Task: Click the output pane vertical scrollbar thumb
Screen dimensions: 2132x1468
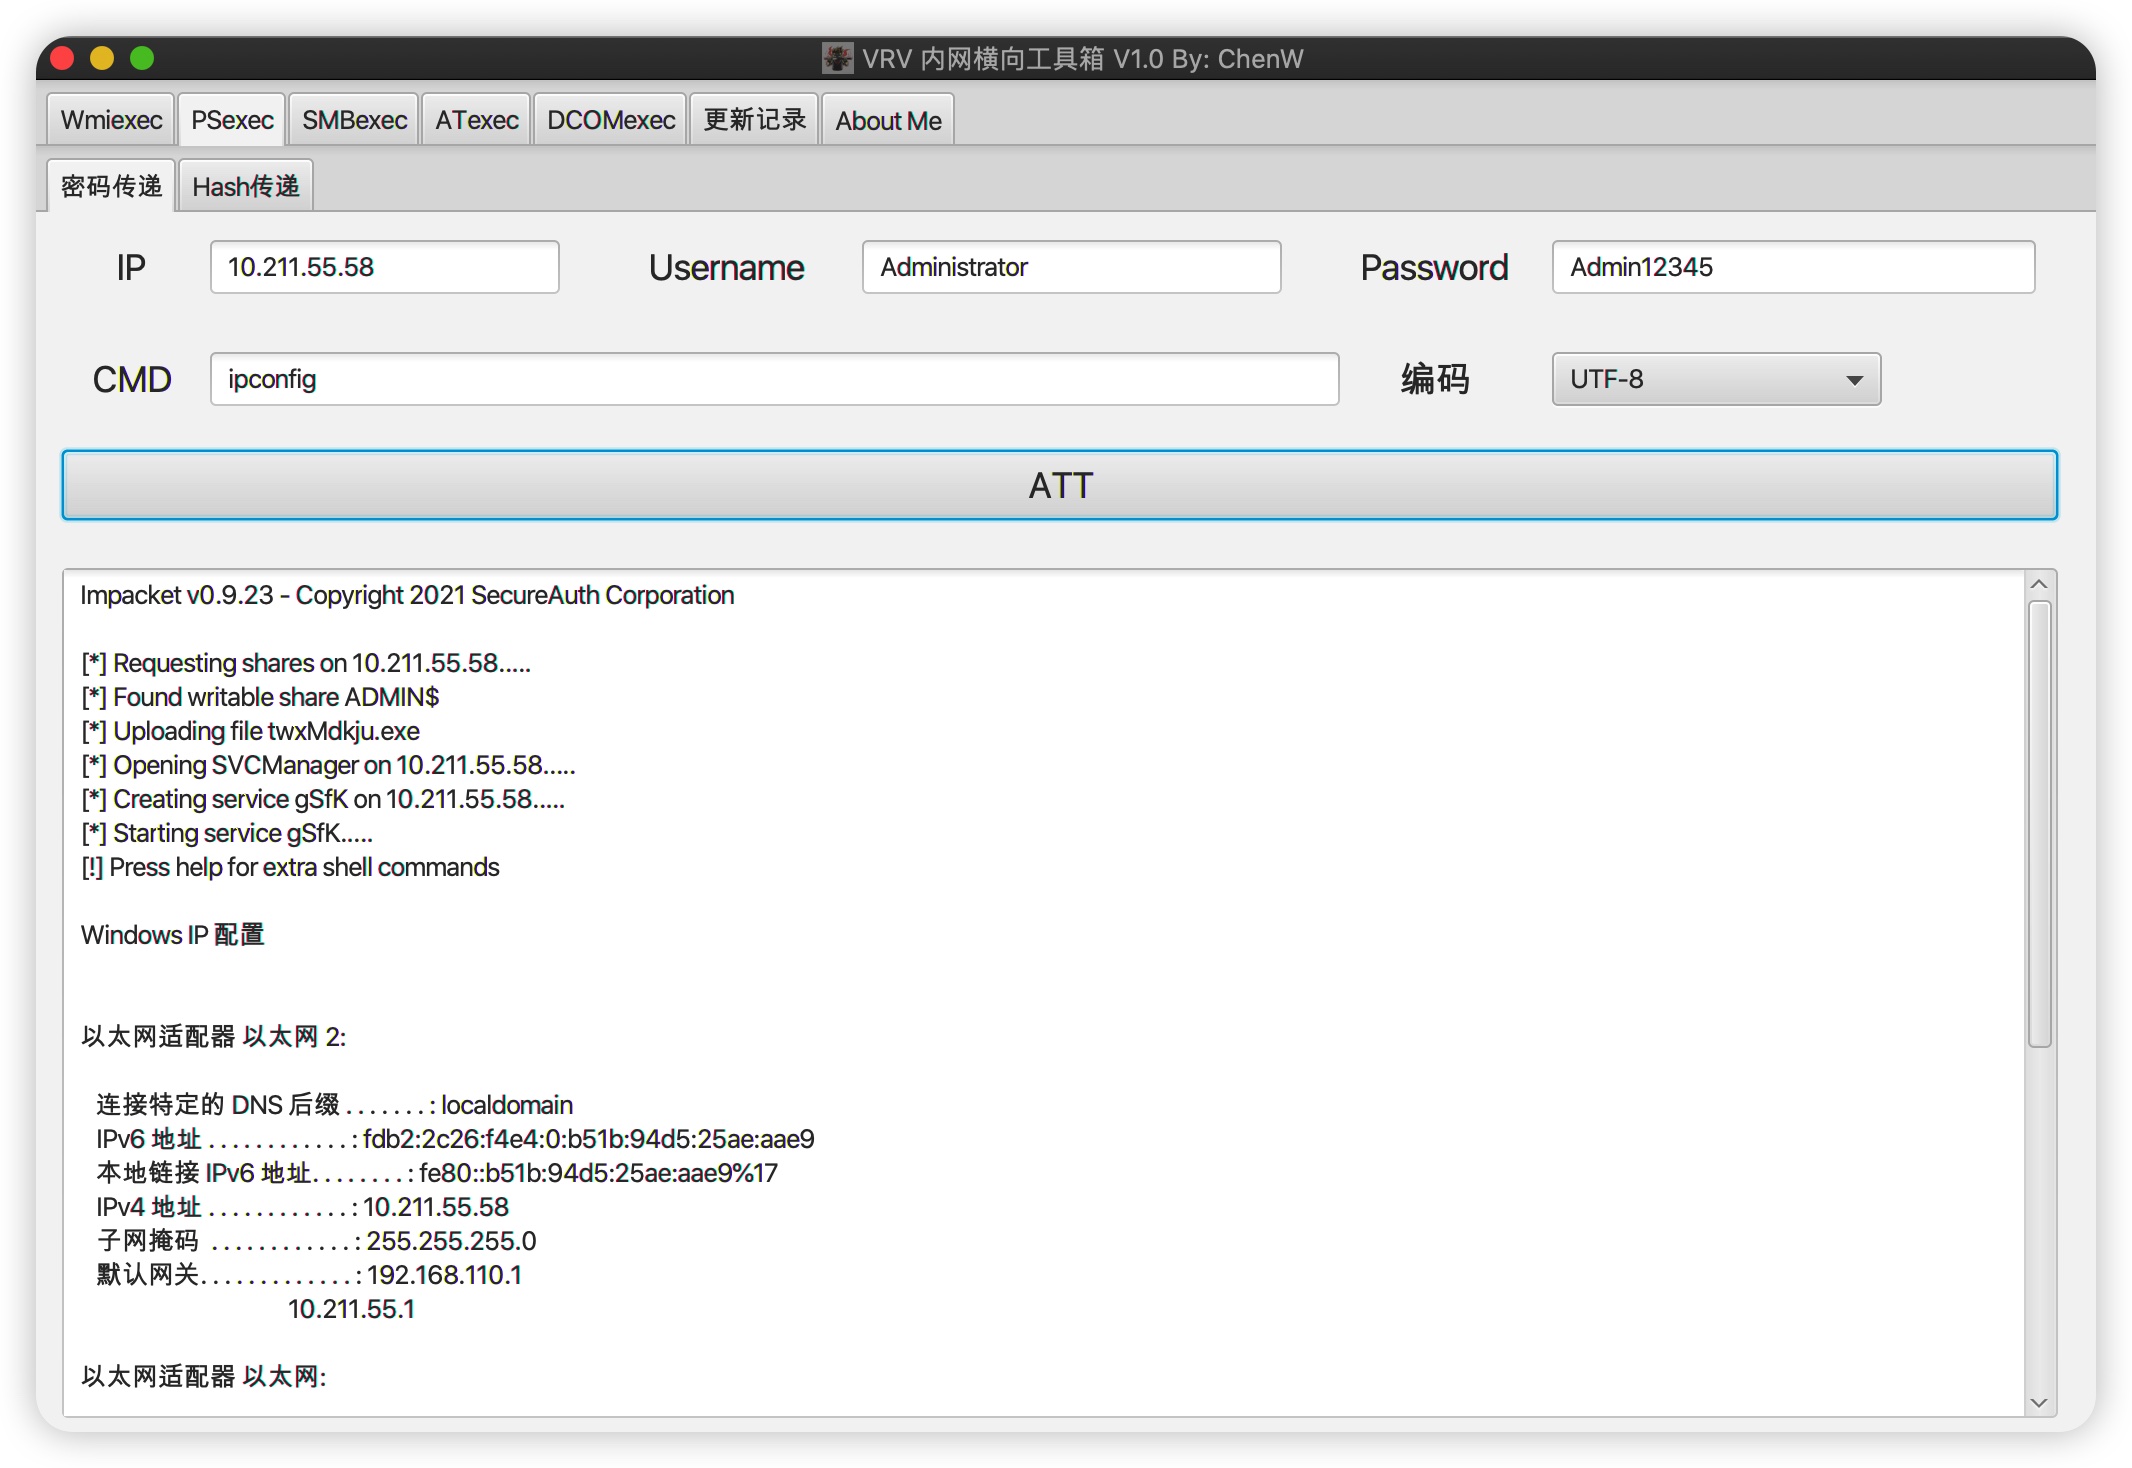Action: 2039,824
